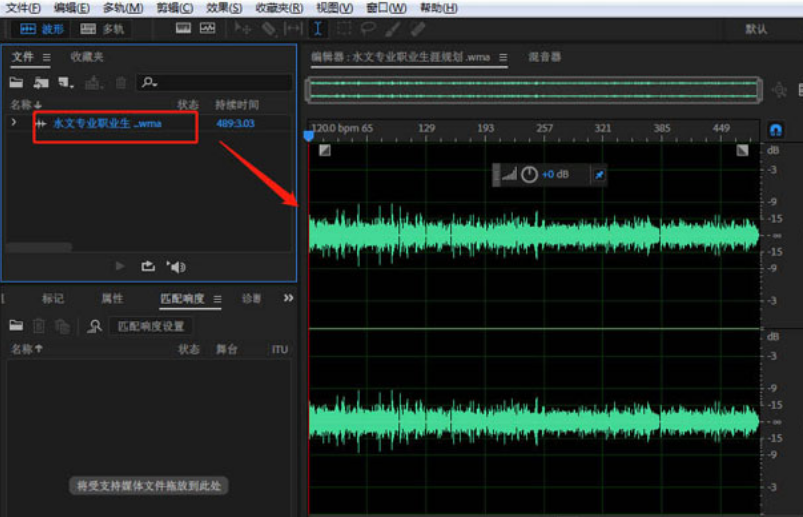Show hidden panel tabs with double chevron
The height and width of the screenshot is (517, 803).
(x=288, y=298)
